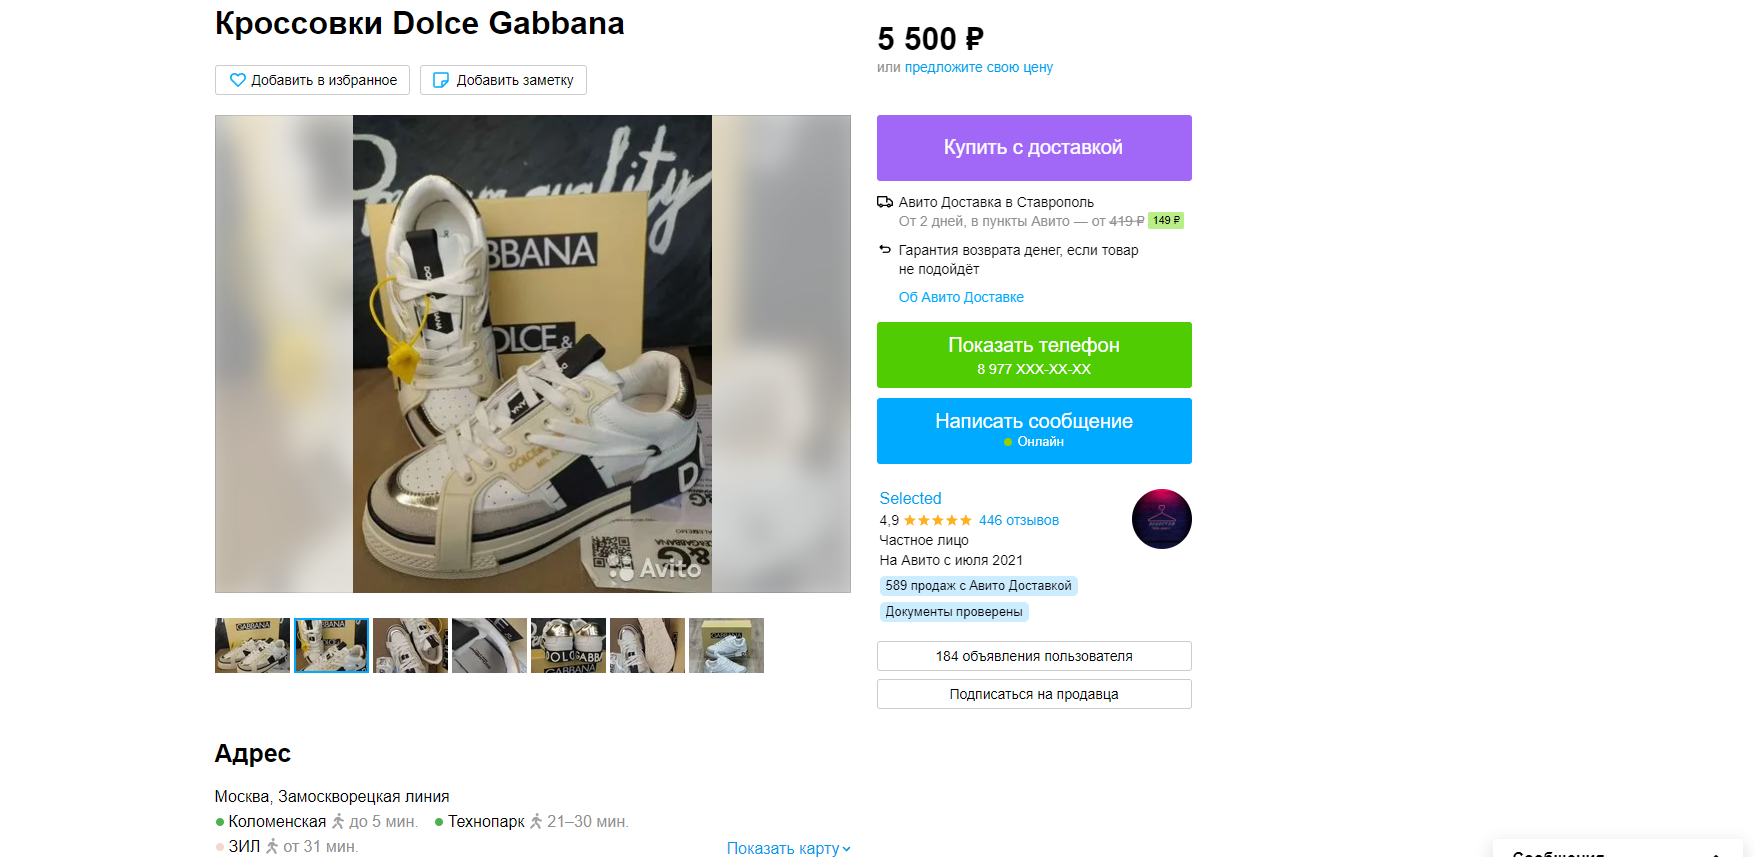
Task: Reveal the phone number via Показать телефон
Action: pos(1034,355)
